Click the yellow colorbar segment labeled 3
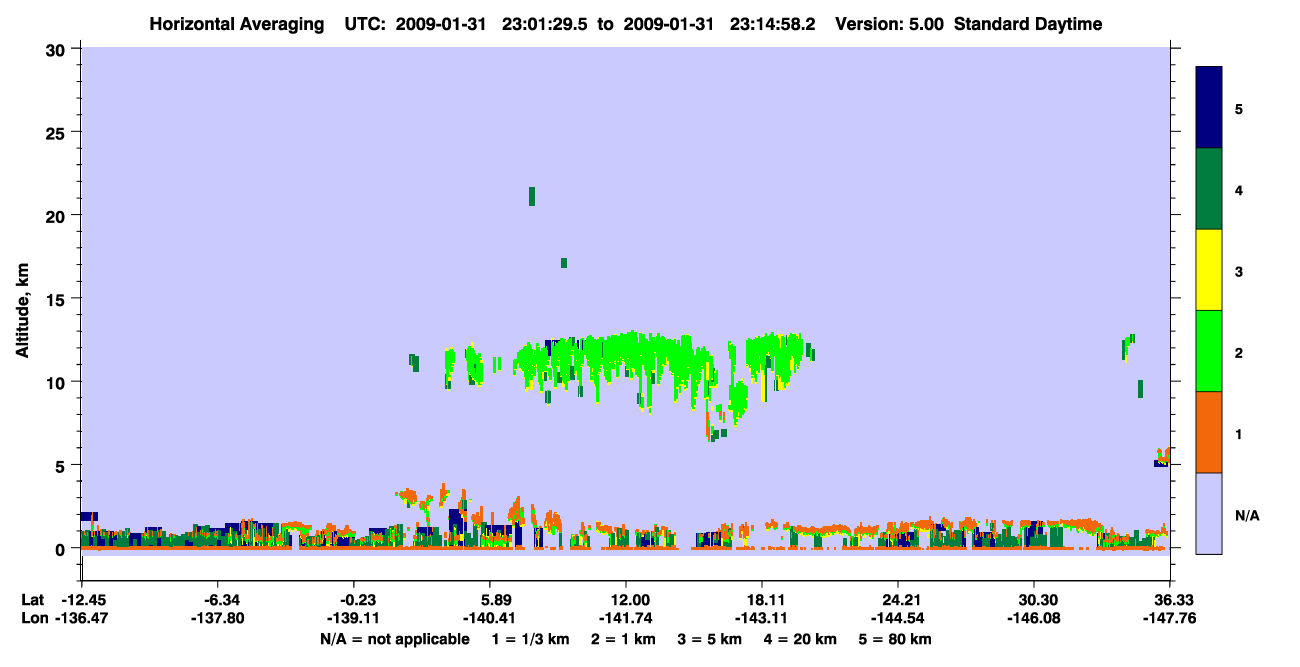This screenshot has width=1300, height=667. 1209,270
